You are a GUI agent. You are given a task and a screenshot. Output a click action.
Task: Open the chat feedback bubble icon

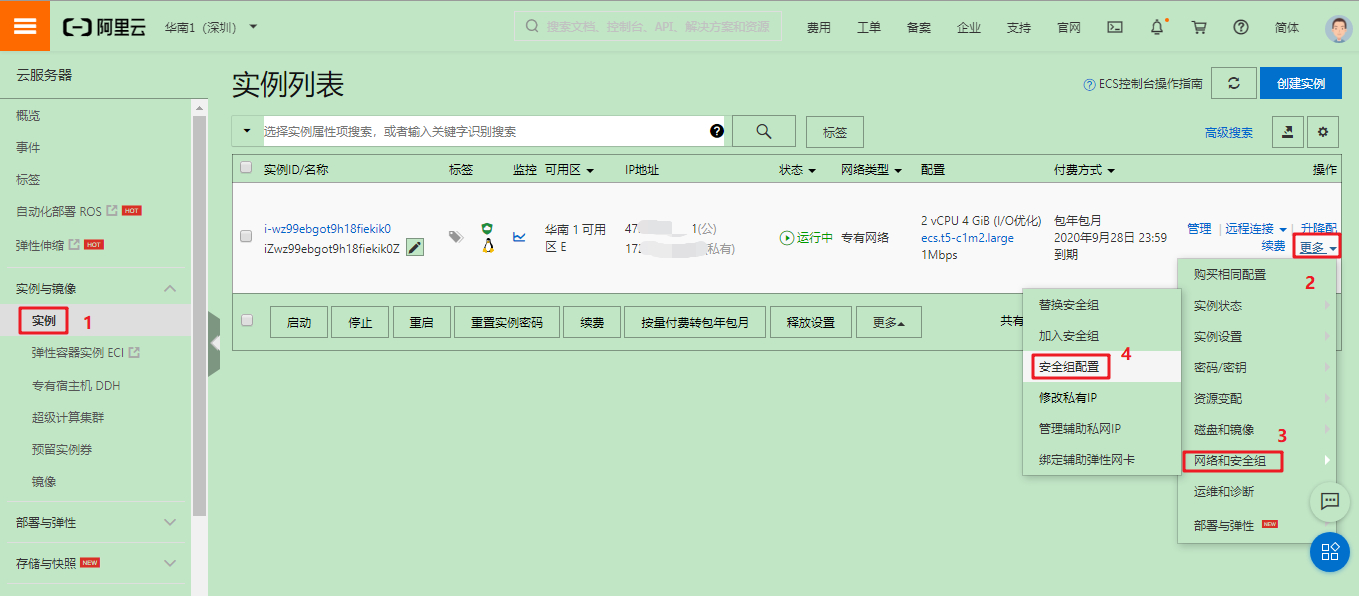tap(1330, 501)
